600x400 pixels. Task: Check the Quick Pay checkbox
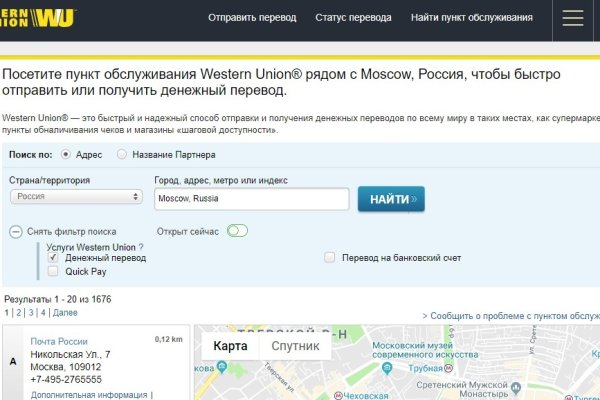click(53, 271)
